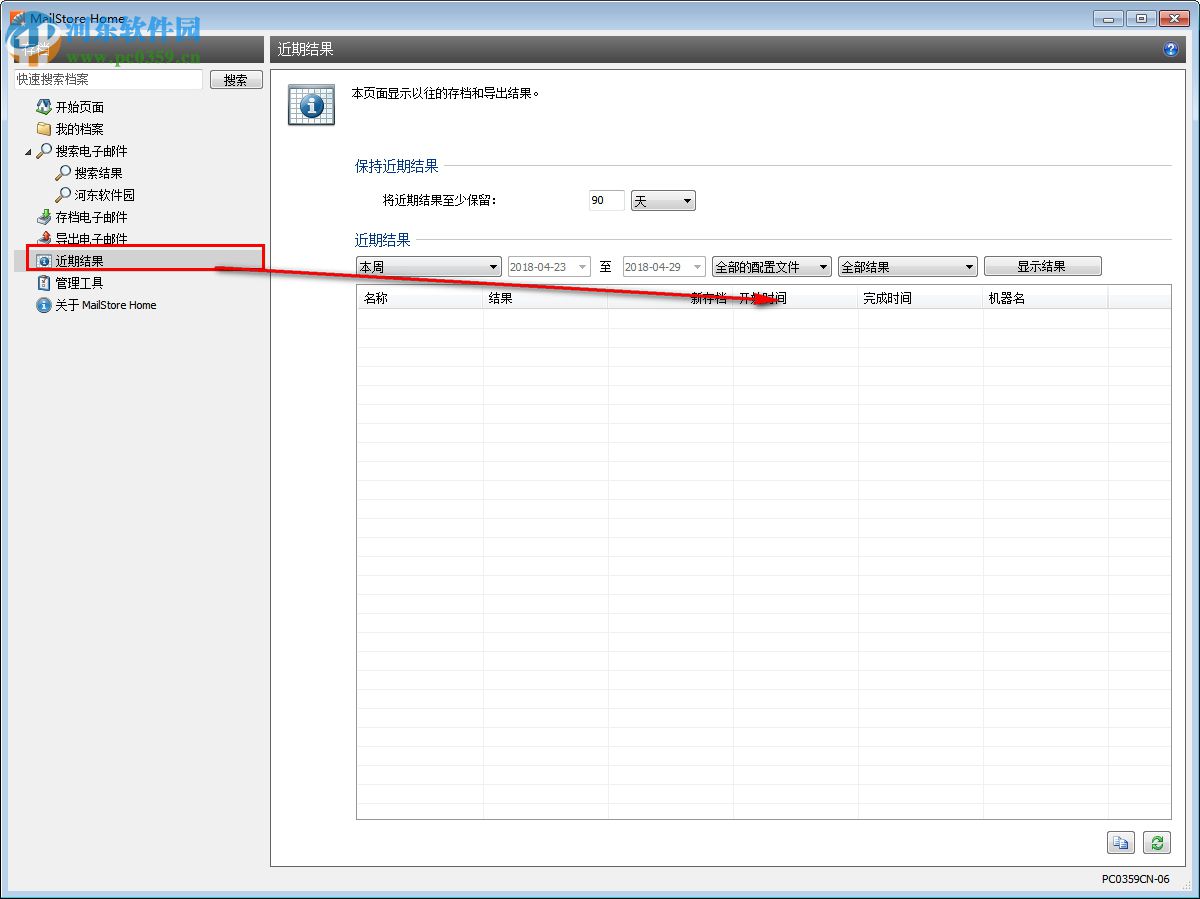Close the MailStore Home window

pos(1175,18)
